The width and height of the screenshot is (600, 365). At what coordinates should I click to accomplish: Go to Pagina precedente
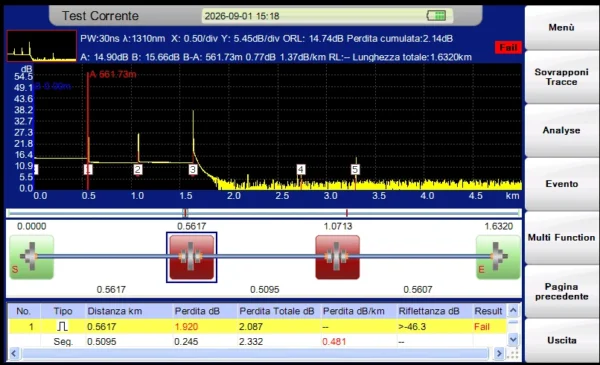point(561,292)
